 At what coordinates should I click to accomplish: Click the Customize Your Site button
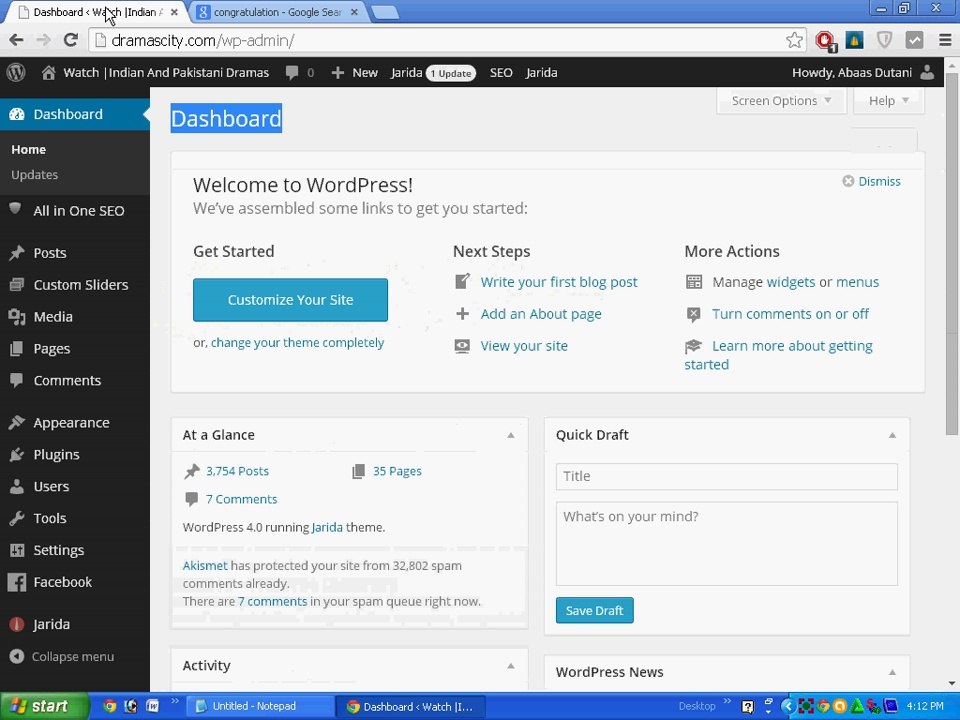290,300
